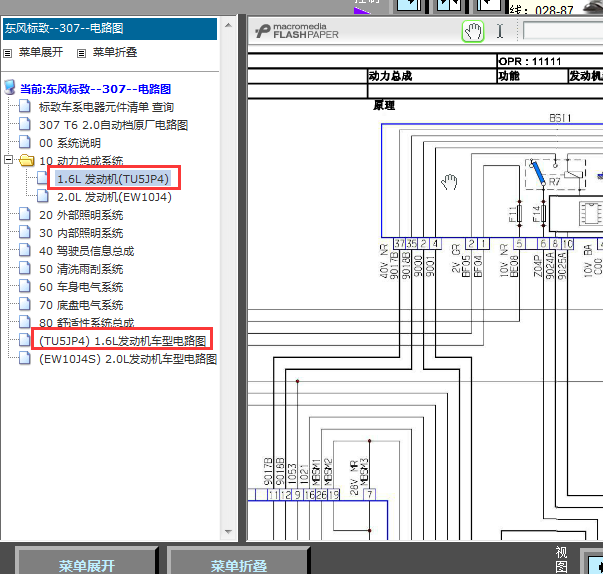Click page icon beside 60 车身电气系统

point(25,286)
